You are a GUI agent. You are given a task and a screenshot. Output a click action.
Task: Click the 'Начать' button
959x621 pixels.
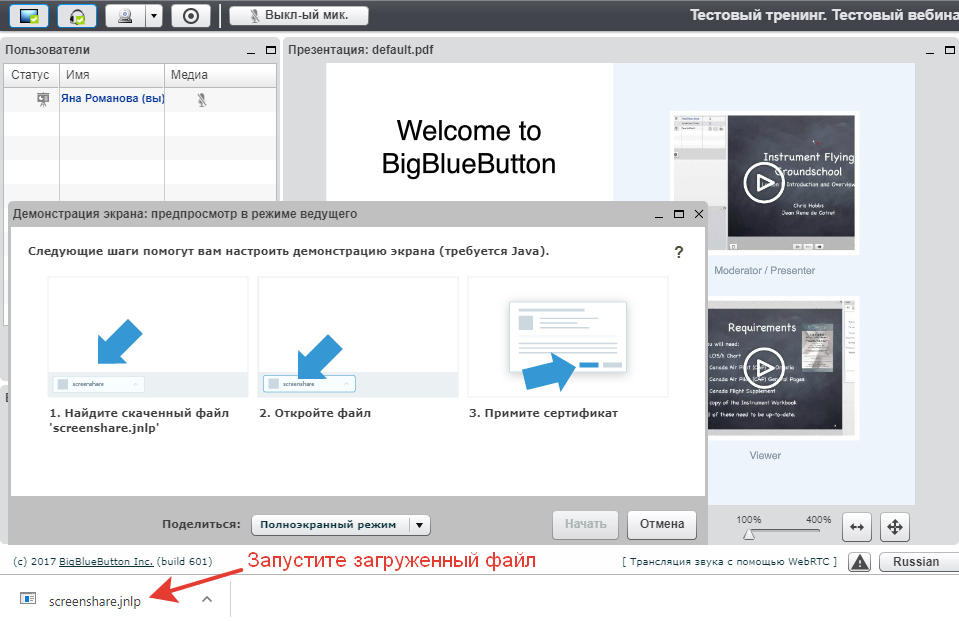(x=585, y=524)
